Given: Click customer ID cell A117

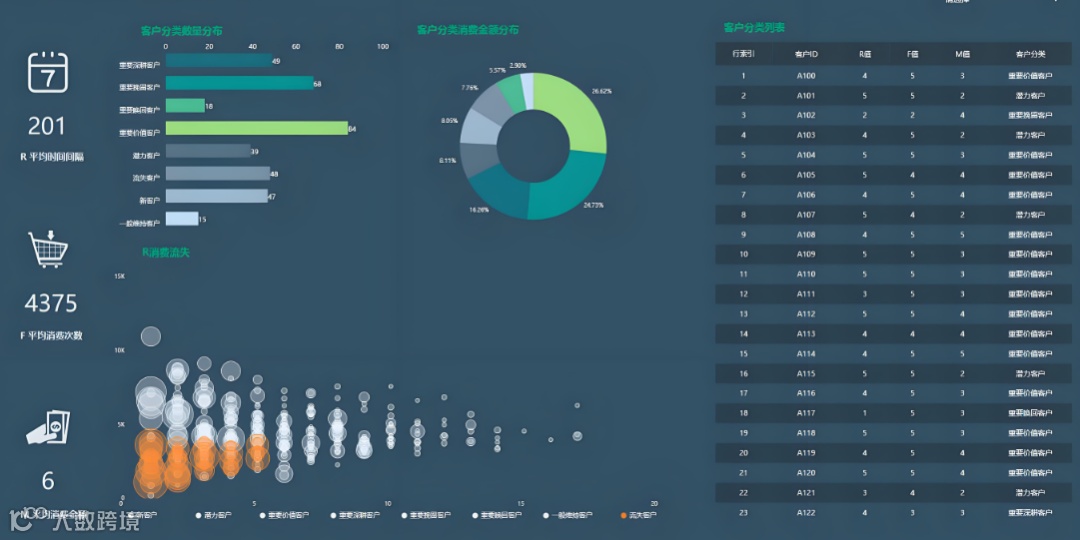Looking at the screenshot, I should (806, 413).
